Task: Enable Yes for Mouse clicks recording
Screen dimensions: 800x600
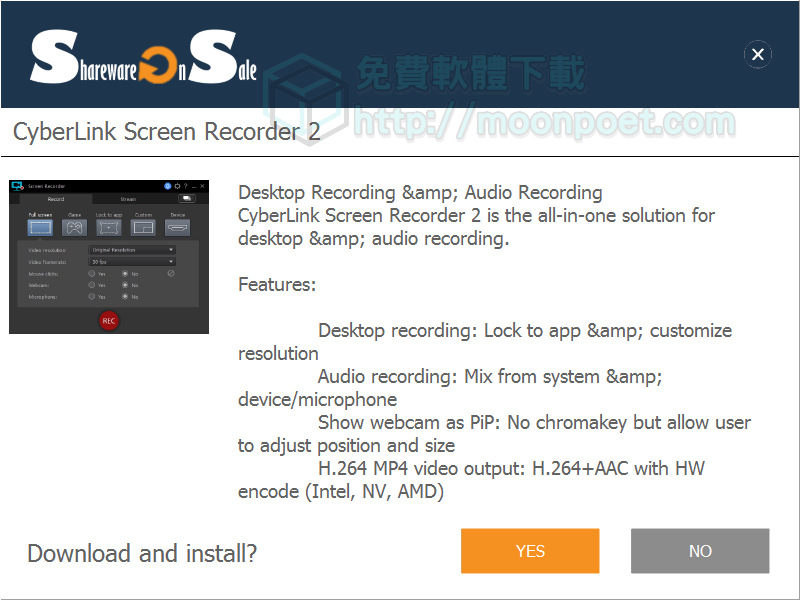Action: [x=92, y=274]
